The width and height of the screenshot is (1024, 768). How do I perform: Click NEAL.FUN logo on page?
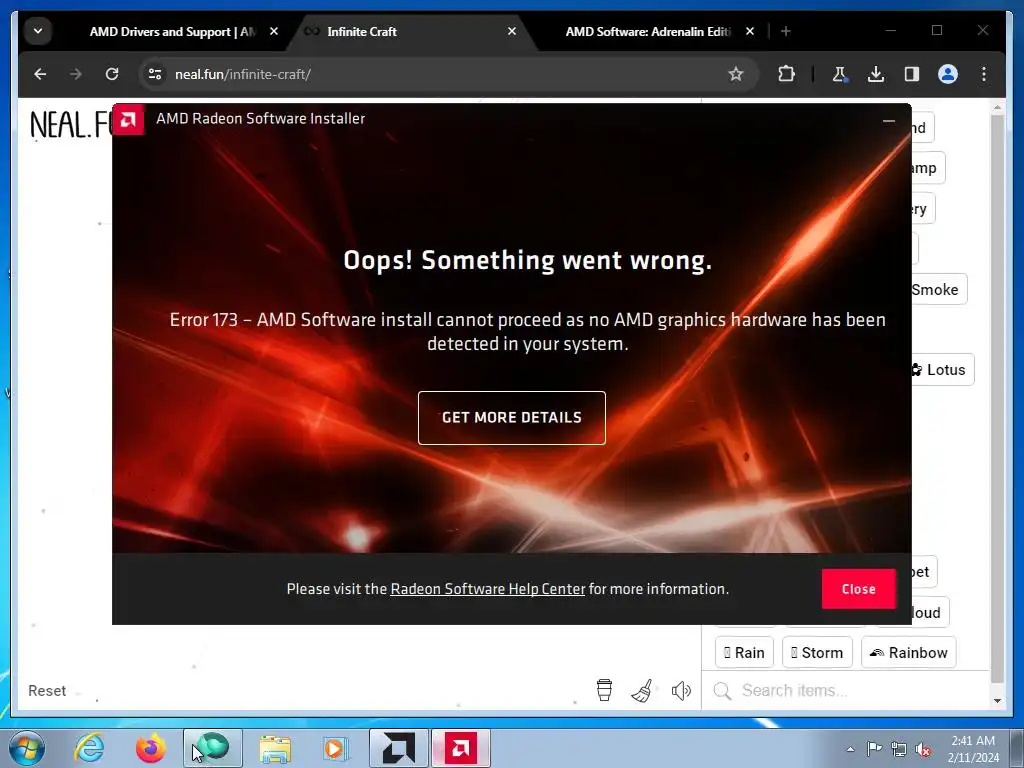click(x=71, y=124)
